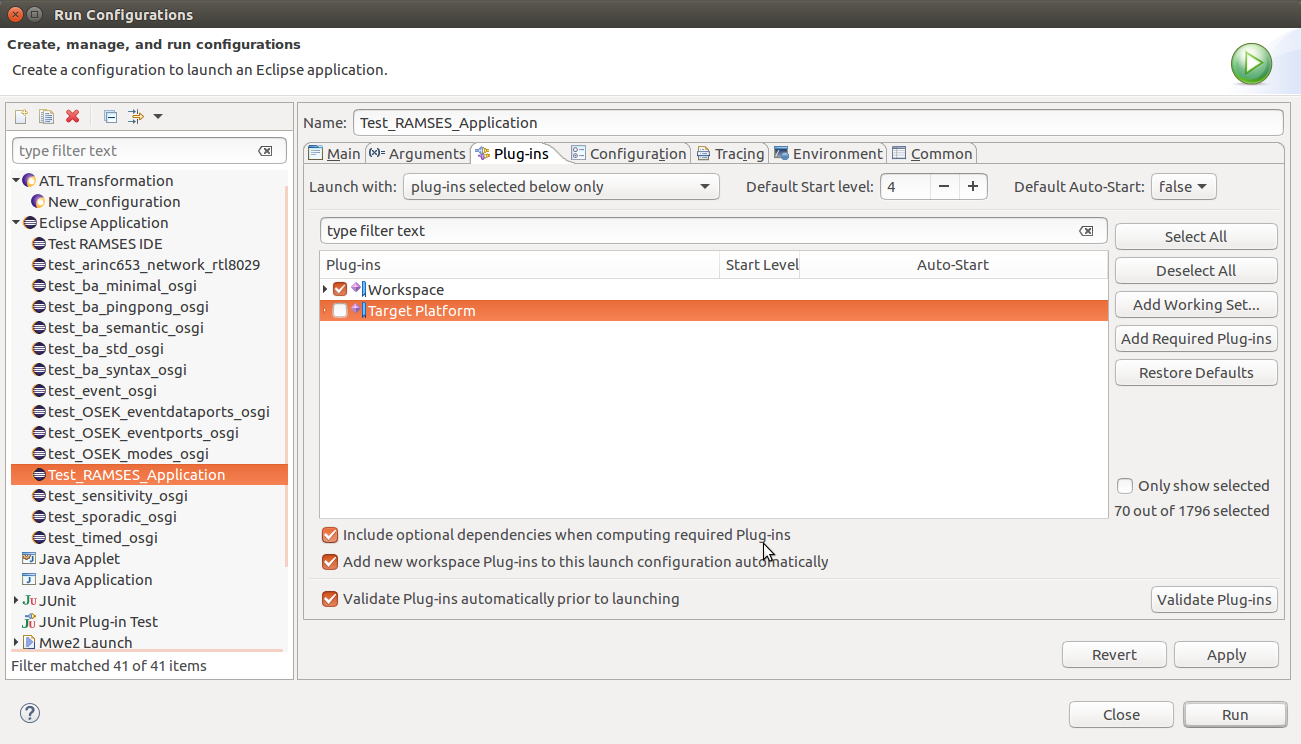The width and height of the screenshot is (1301, 744).
Task: Toggle Add new workspace Plug-ins automatically checkbox
Action: tap(330, 562)
